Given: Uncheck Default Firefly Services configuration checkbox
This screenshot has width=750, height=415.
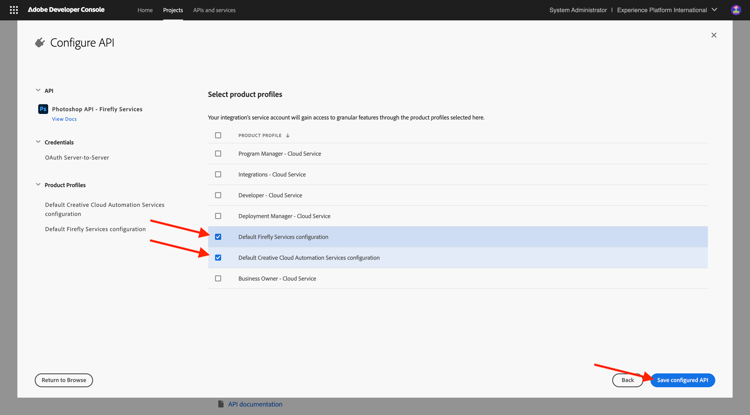Looking at the screenshot, I should point(218,237).
